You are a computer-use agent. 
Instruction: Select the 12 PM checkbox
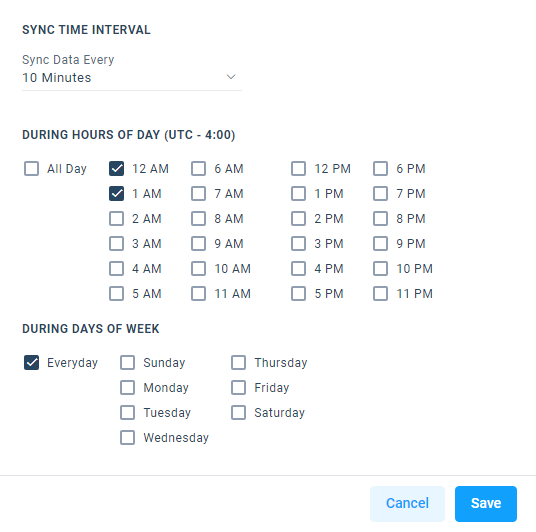pyautogui.click(x=298, y=169)
